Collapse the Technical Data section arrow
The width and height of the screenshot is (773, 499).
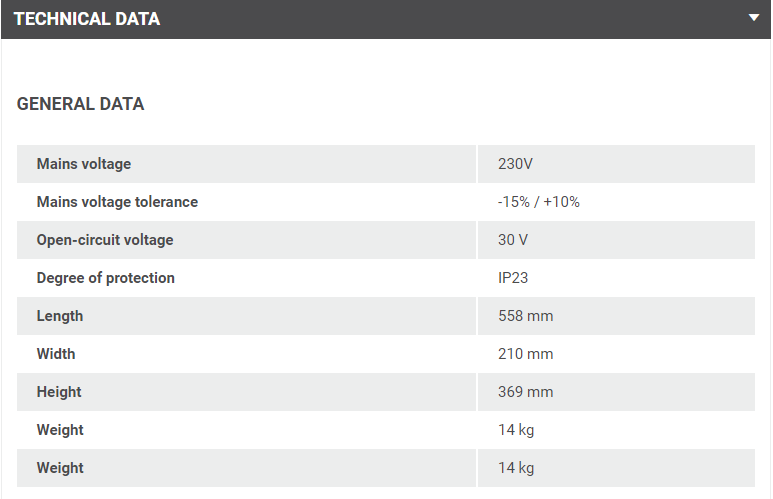pyautogui.click(x=754, y=18)
